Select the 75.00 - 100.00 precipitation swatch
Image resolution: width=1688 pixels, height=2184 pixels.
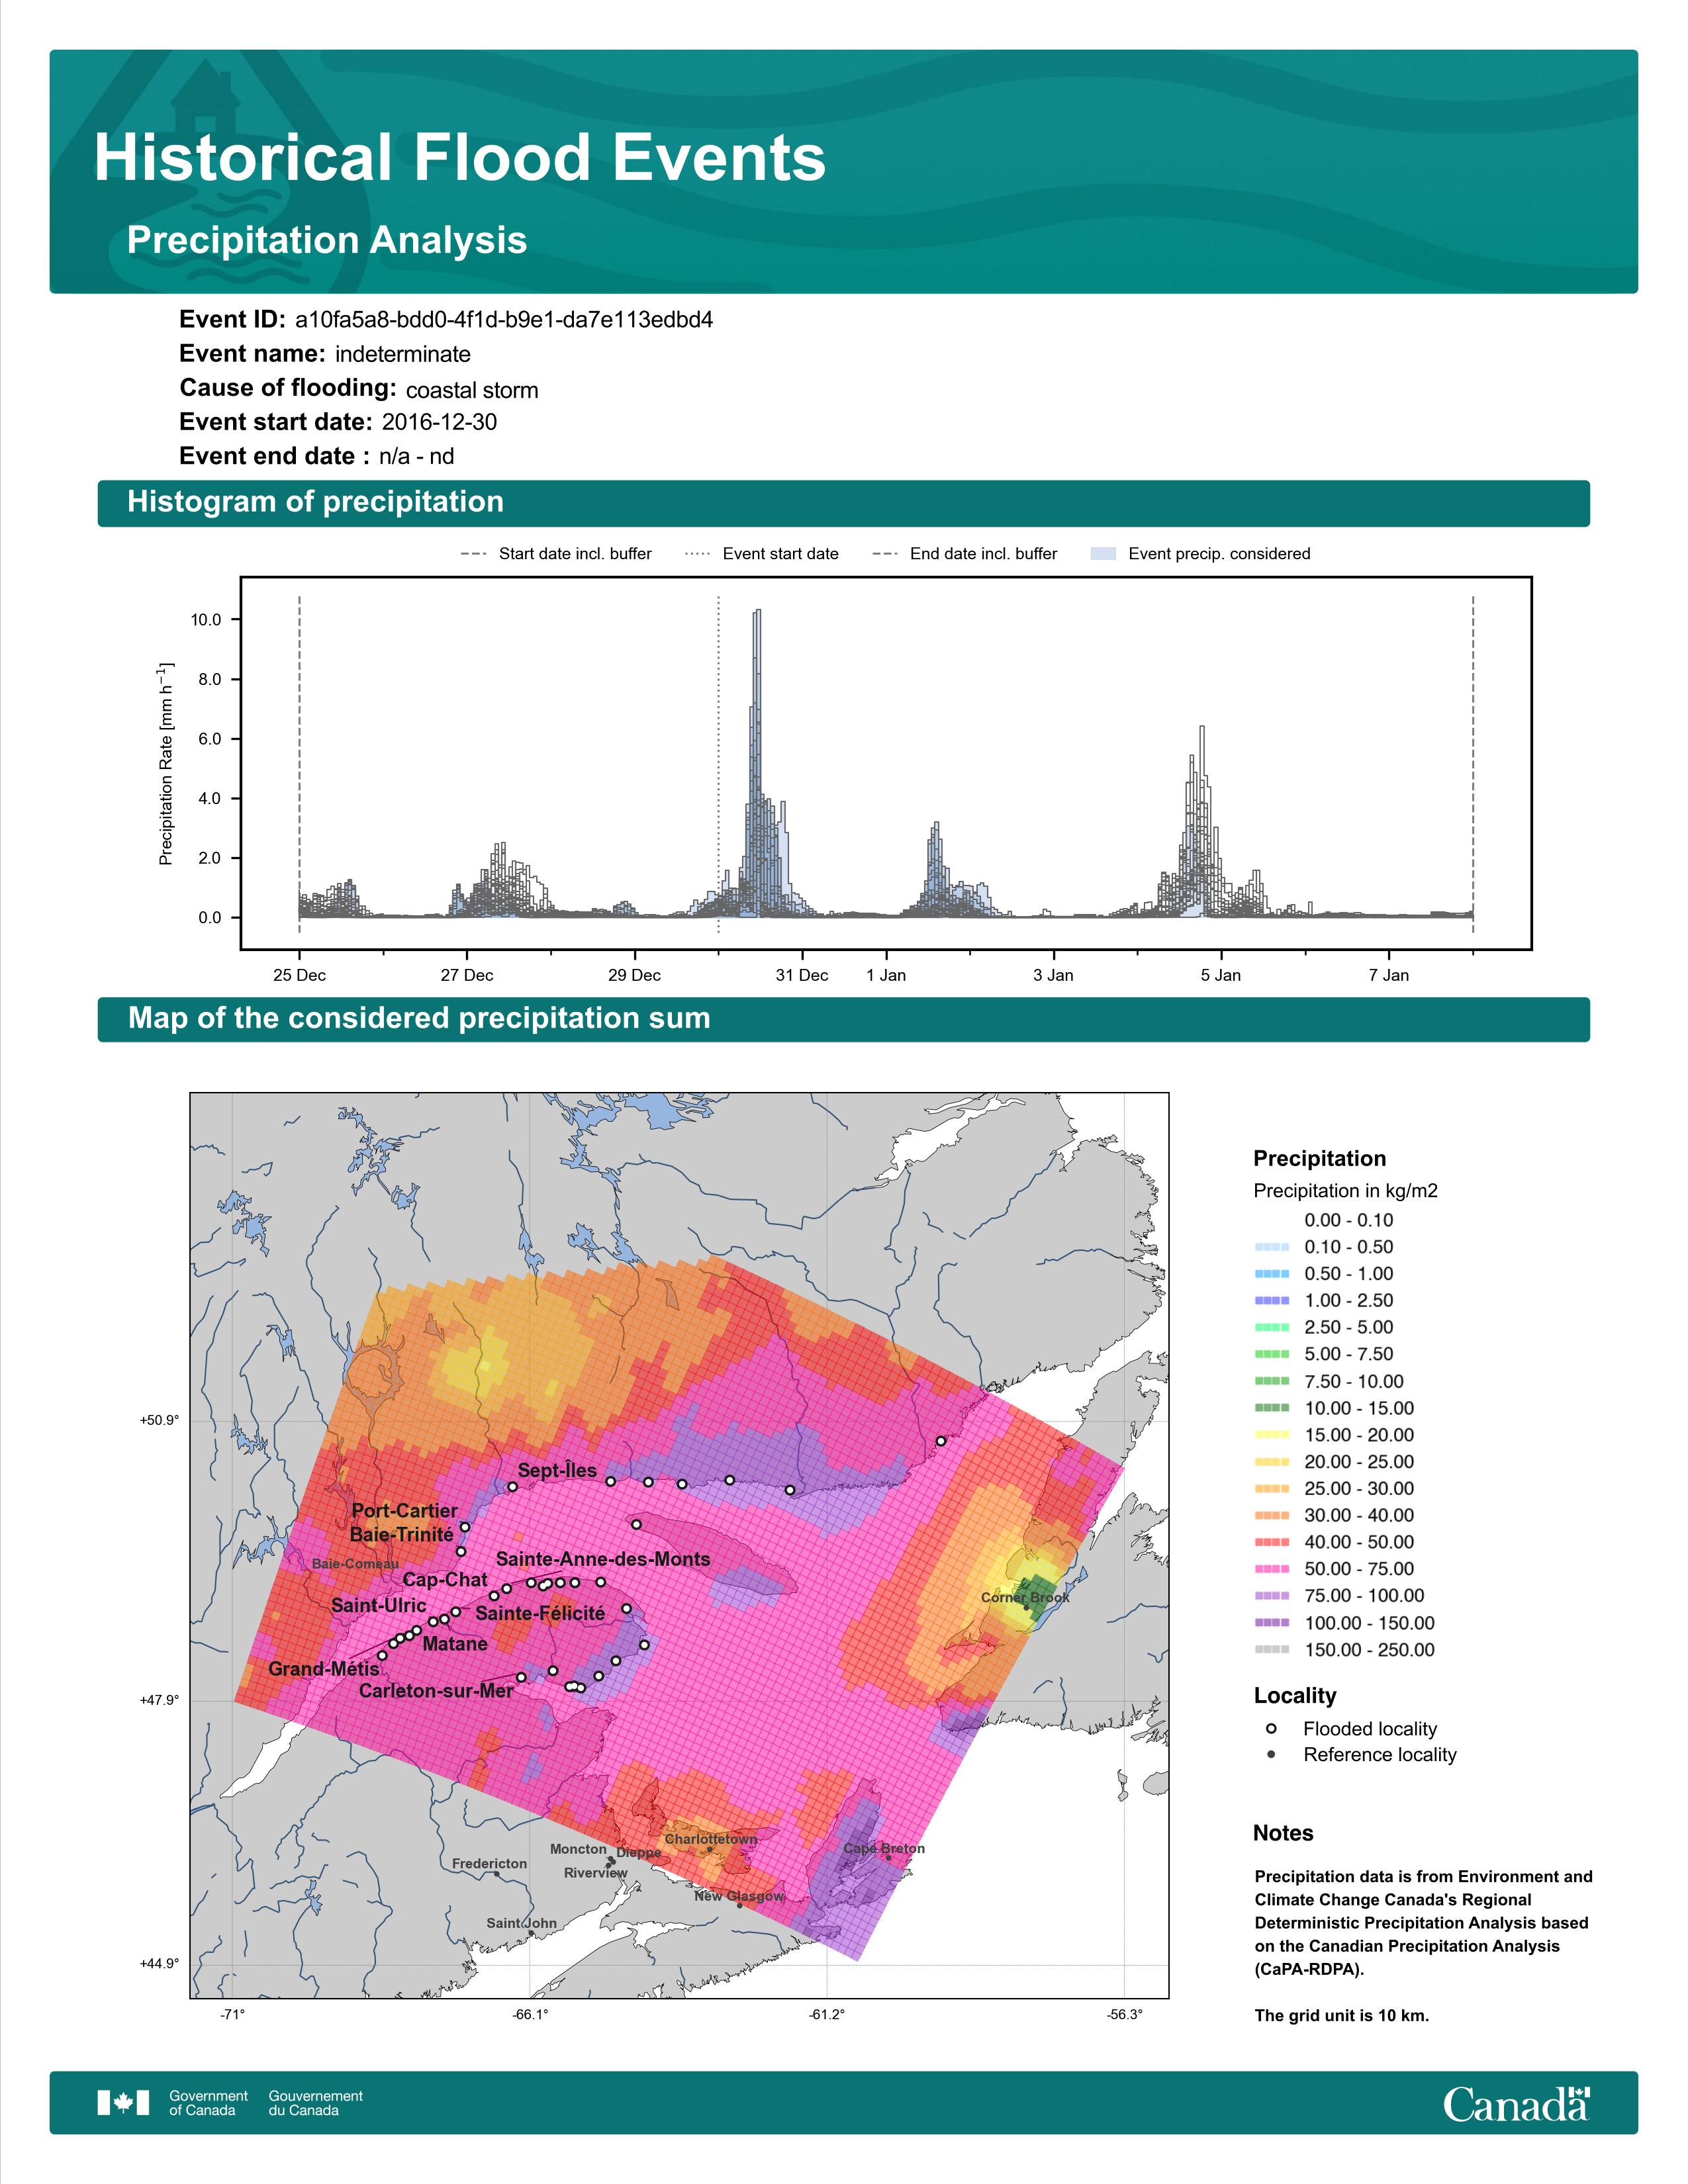point(1271,1596)
